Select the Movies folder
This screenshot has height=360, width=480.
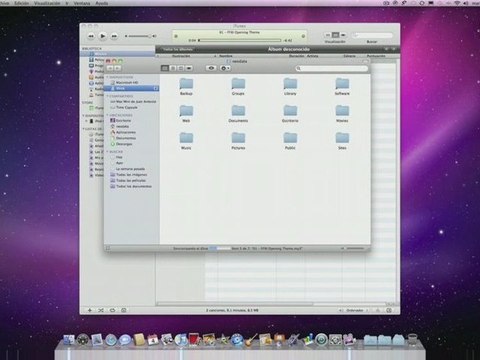[x=342, y=113]
